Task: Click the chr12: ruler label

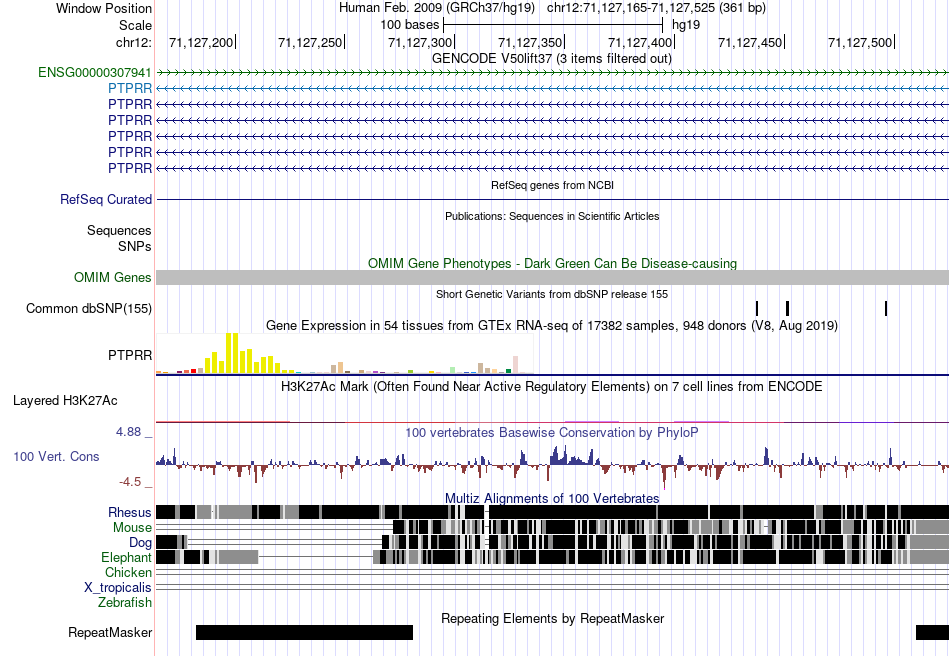Action: (134, 42)
